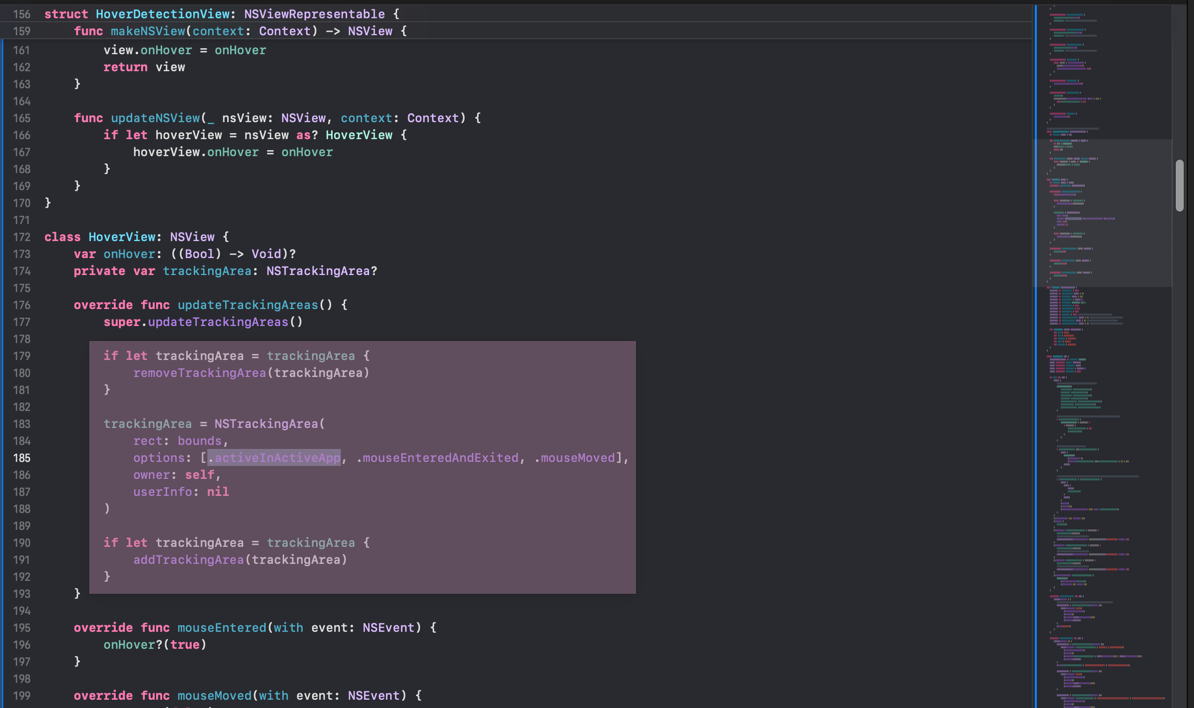Screen dimensions: 1194x708
Task: Place cursor on .mouseEnteredAndExited option
Action: point(437,458)
